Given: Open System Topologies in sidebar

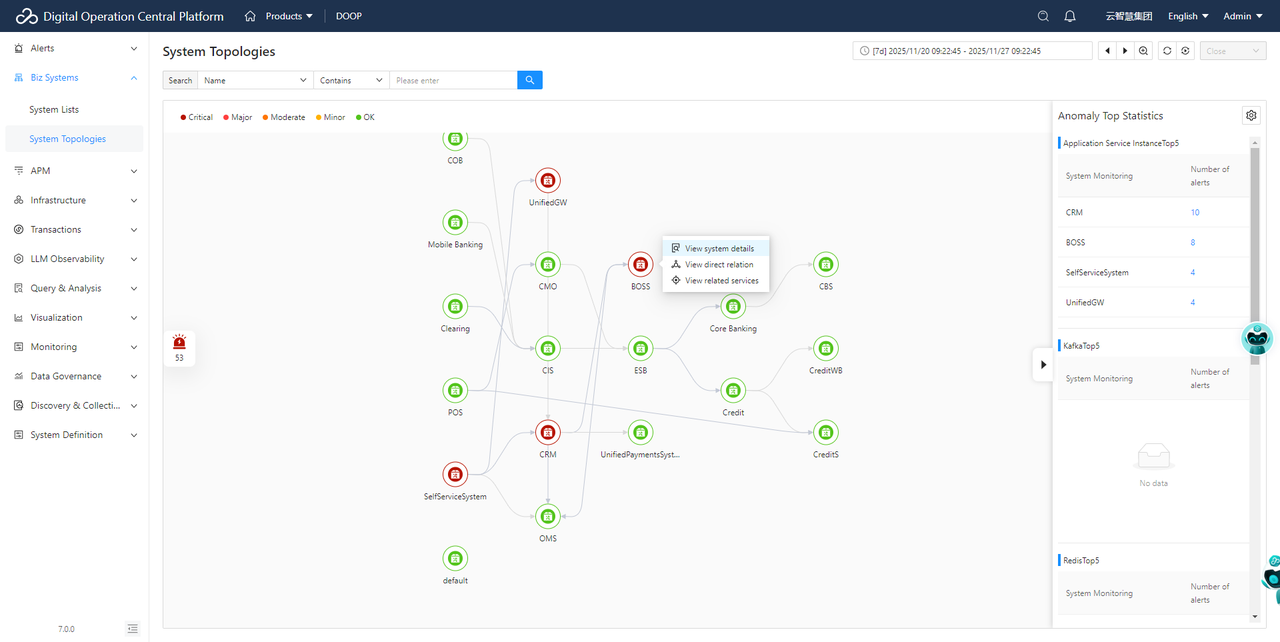Looking at the screenshot, I should click(x=74, y=139).
